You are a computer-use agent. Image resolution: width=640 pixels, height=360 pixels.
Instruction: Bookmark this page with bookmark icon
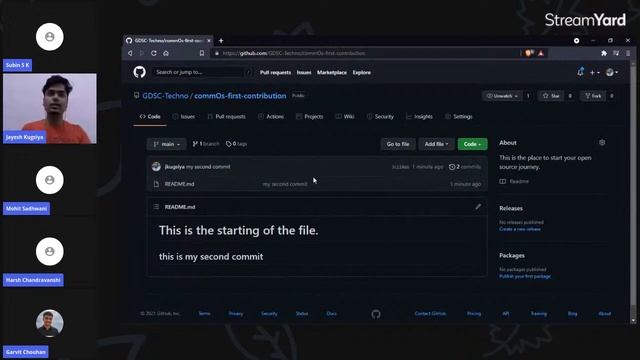click(202, 53)
